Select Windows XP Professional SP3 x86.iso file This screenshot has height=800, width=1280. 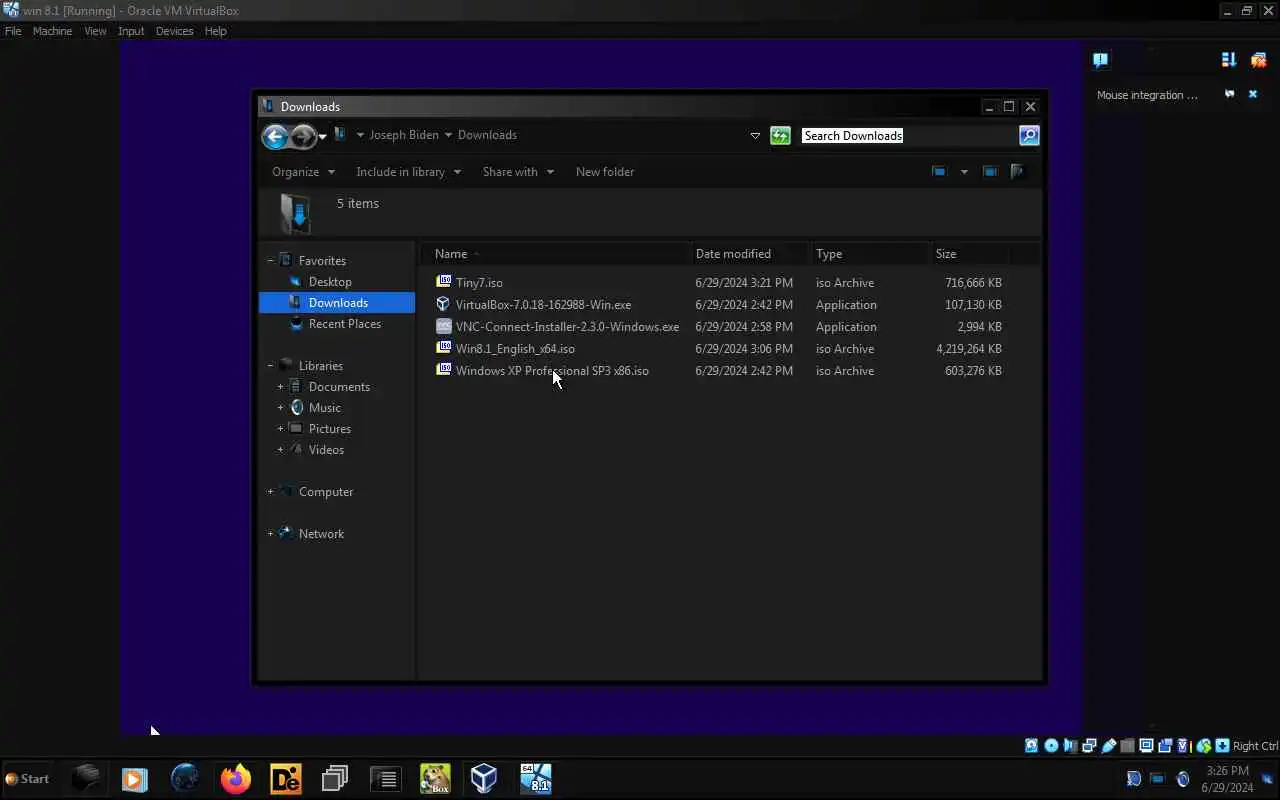(552, 371)
